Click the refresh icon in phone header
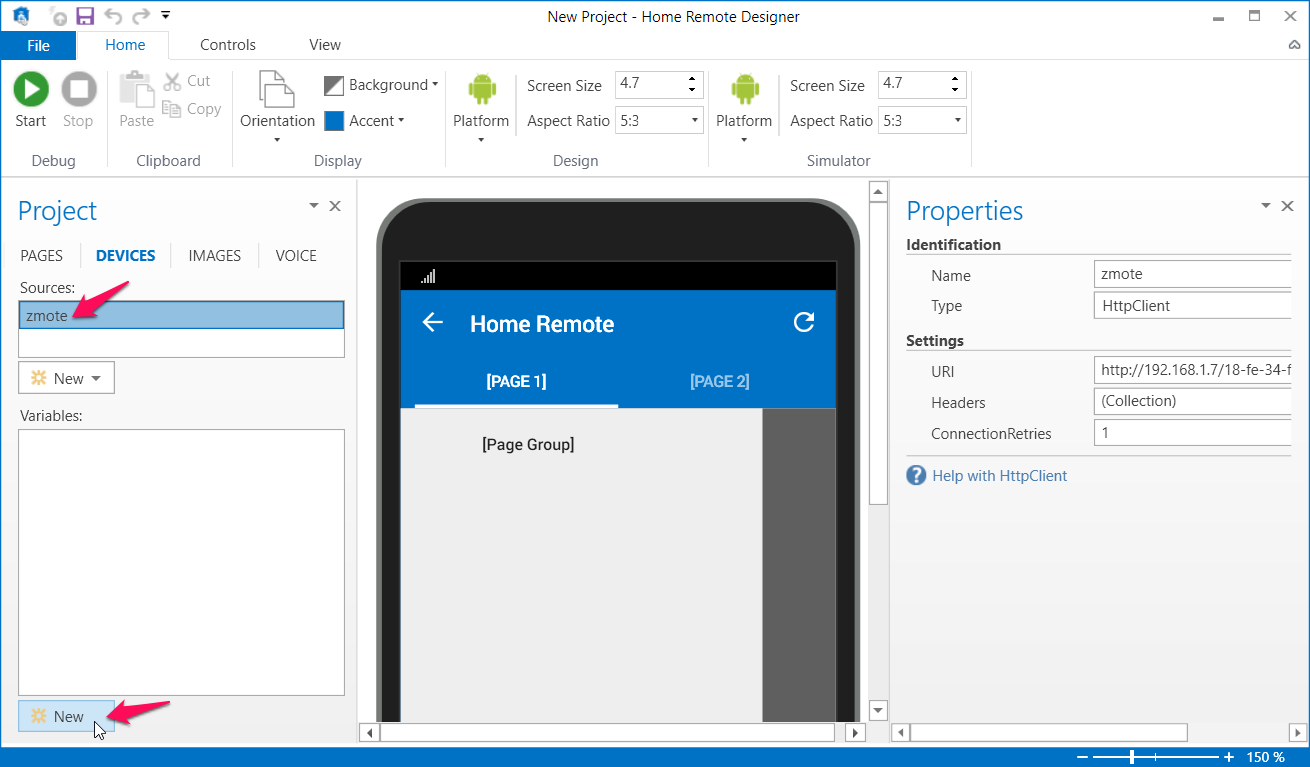 click(804, 322)
